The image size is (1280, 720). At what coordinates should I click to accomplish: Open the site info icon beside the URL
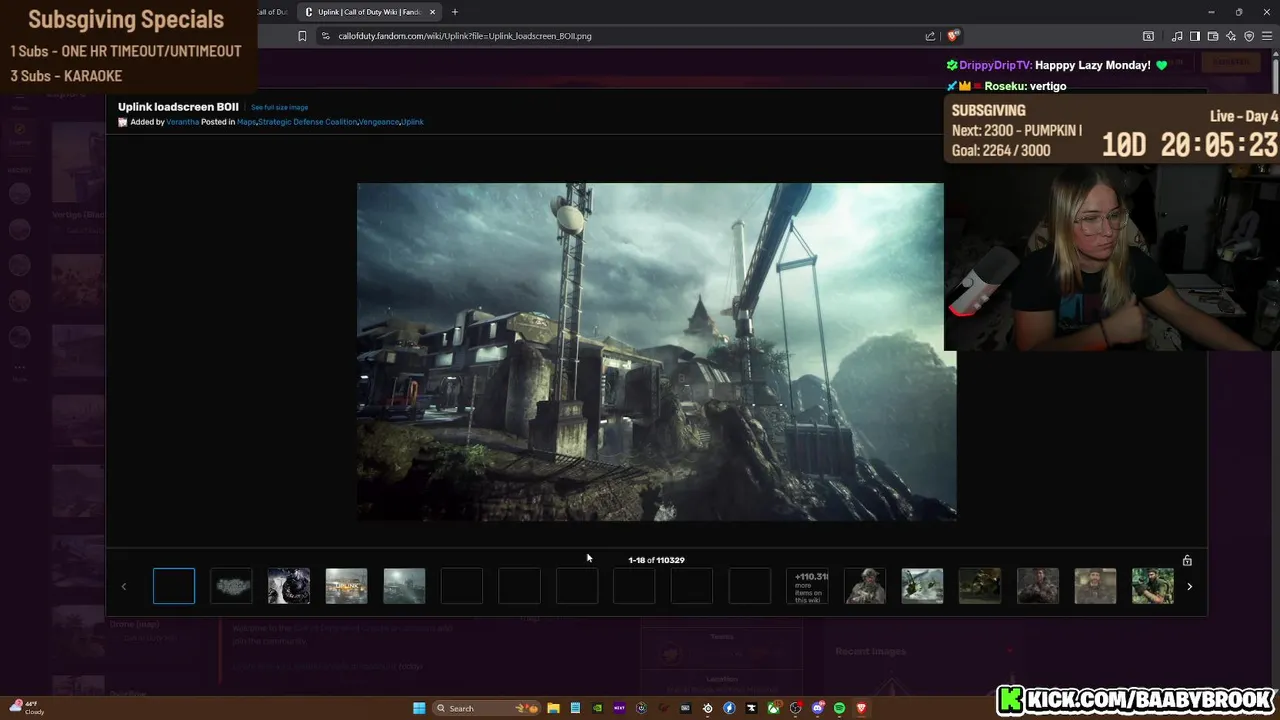coord(325,36)
